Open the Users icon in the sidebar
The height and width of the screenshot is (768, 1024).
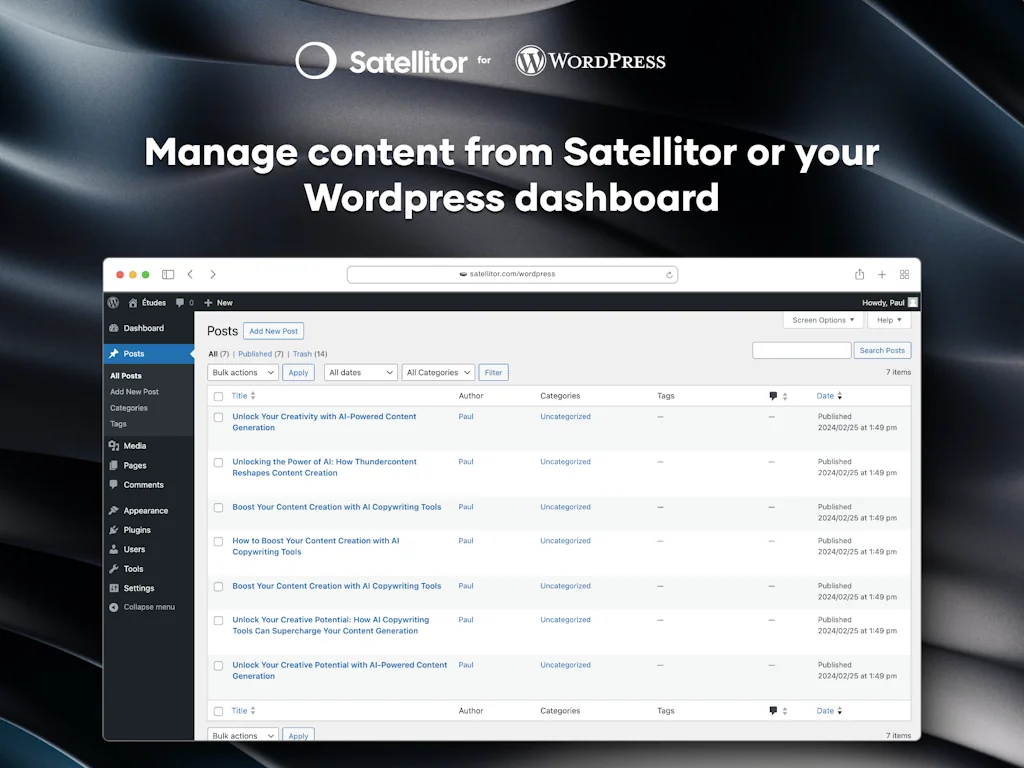click(116, 549)
